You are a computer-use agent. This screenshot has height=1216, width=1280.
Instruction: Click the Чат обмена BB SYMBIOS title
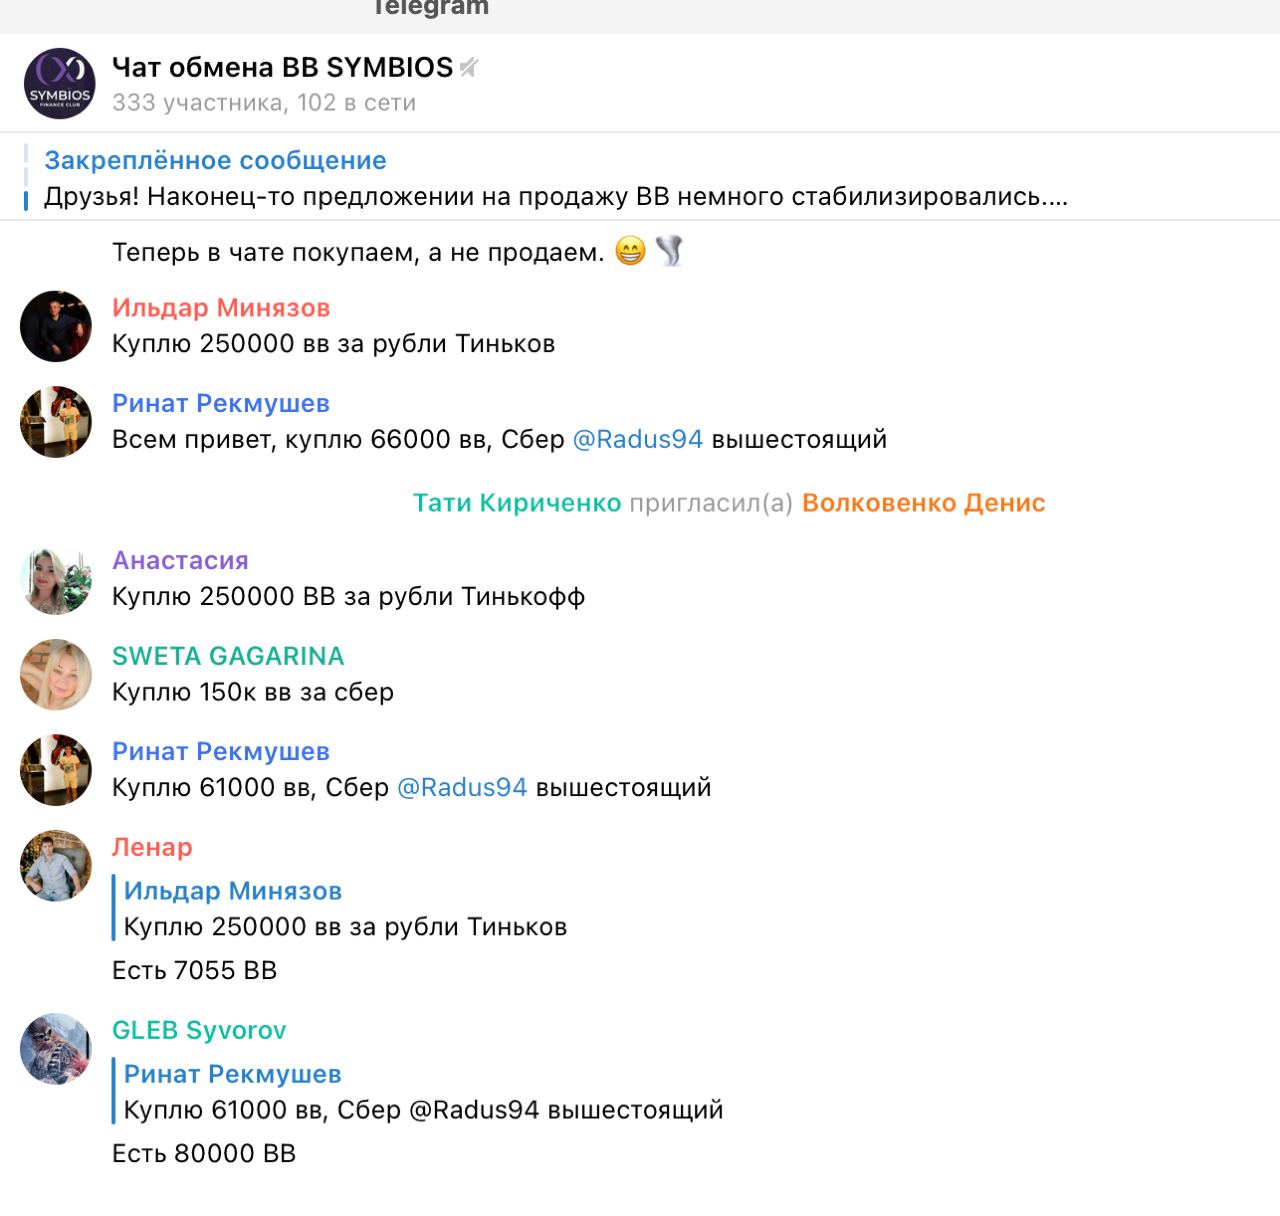click(283, 67)
